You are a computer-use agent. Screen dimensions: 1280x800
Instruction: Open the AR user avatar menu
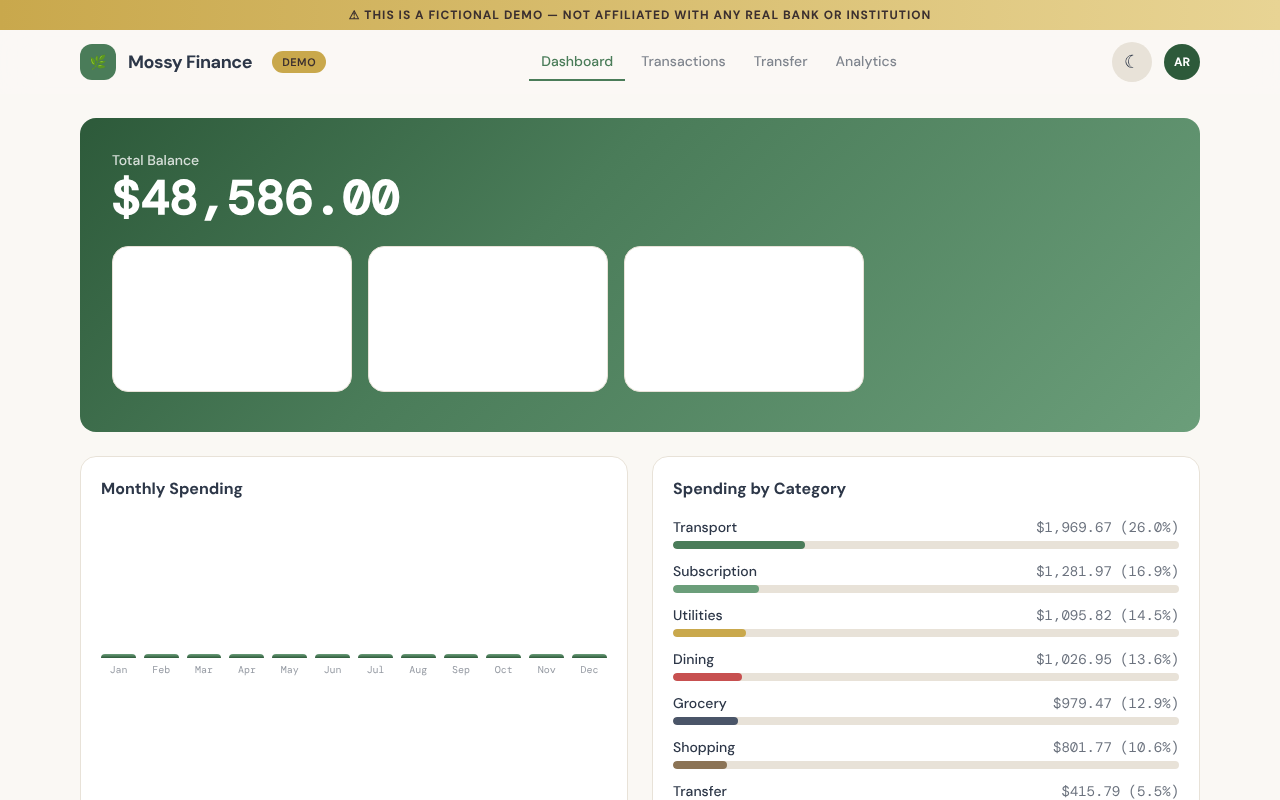[x=1181, y=62]
